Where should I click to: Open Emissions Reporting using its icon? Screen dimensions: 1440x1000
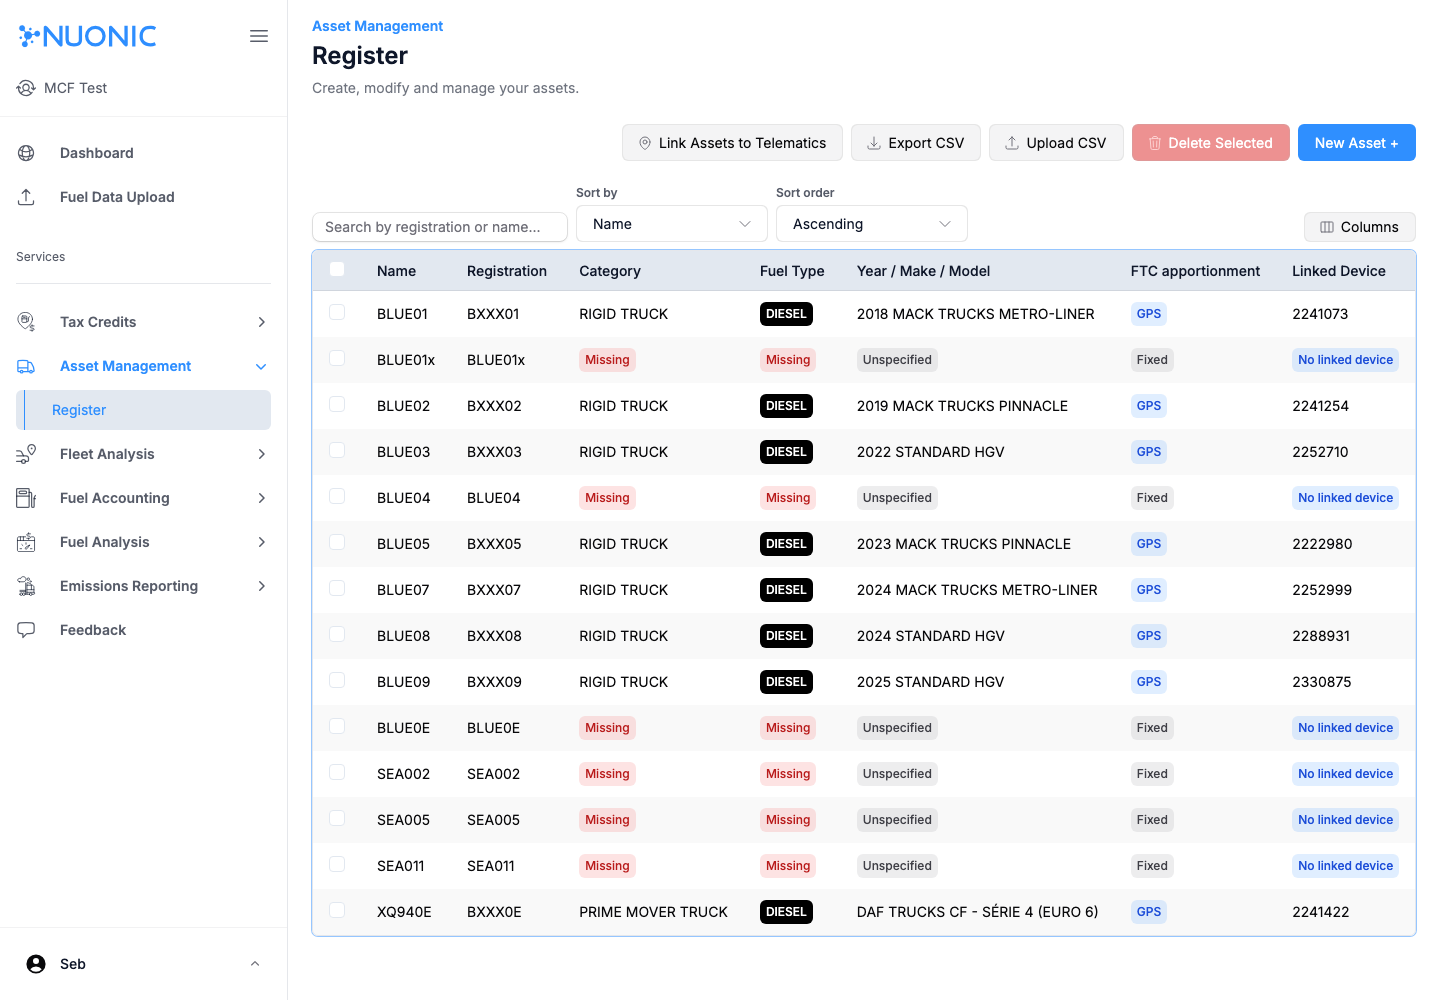(x=25, y=585)
